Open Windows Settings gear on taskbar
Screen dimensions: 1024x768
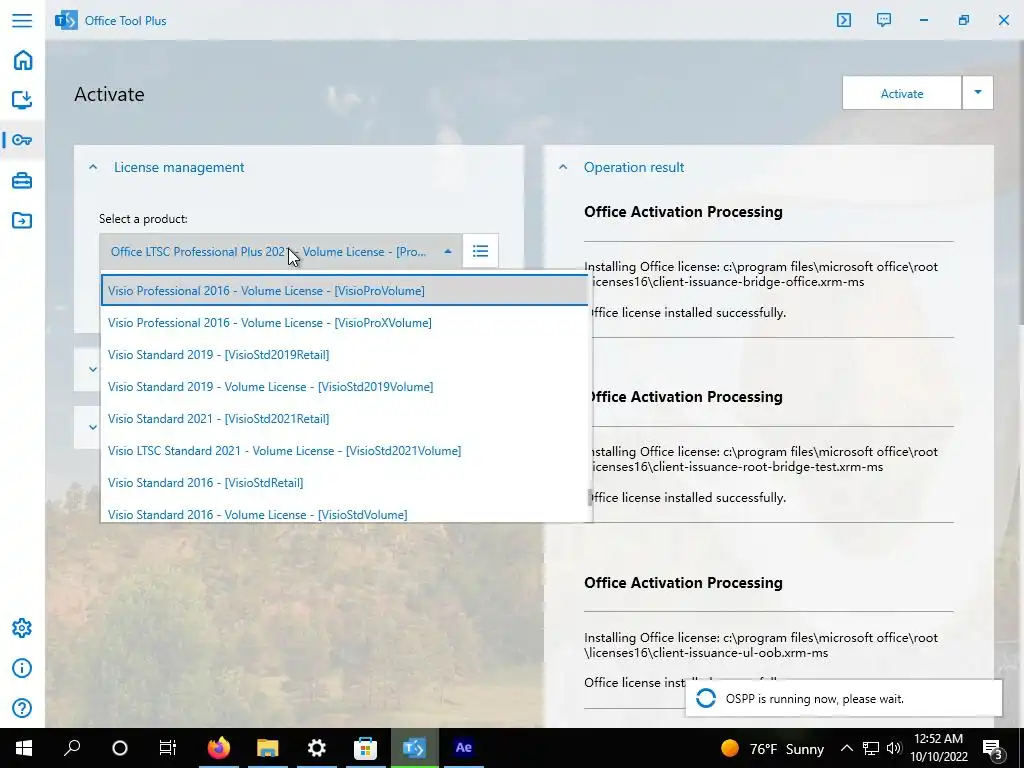pos(317,748)
